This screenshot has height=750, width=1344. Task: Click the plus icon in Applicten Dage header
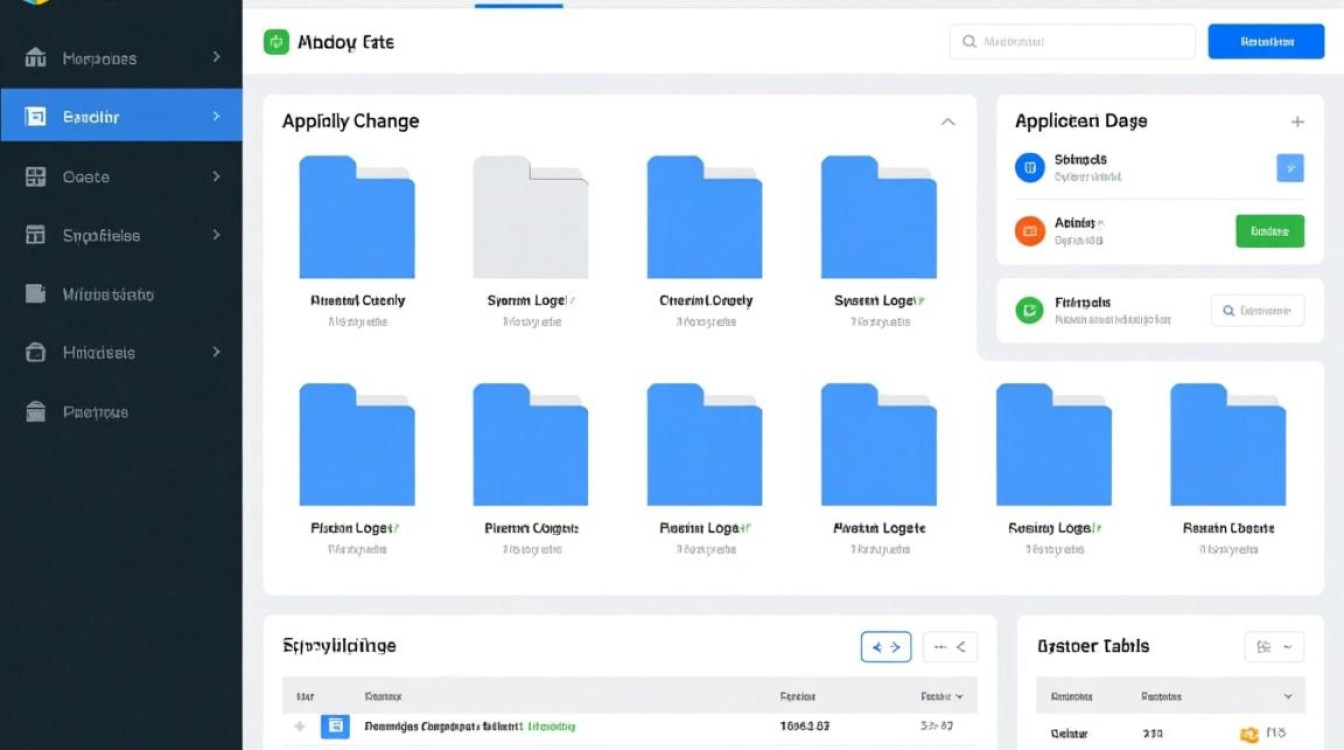tap(1297, 122)
